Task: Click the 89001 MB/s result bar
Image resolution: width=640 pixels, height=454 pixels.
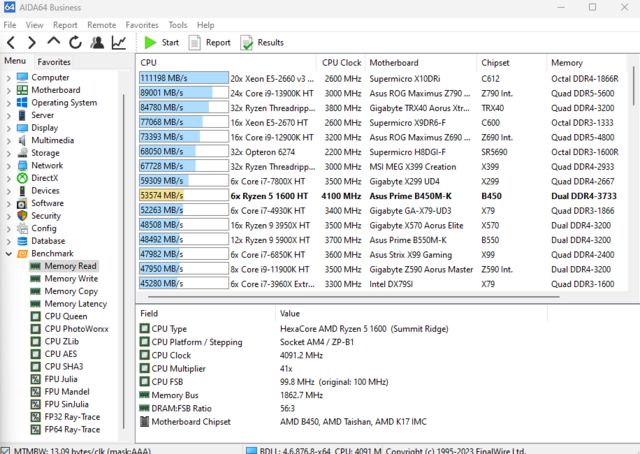Action: coord(184,93)
